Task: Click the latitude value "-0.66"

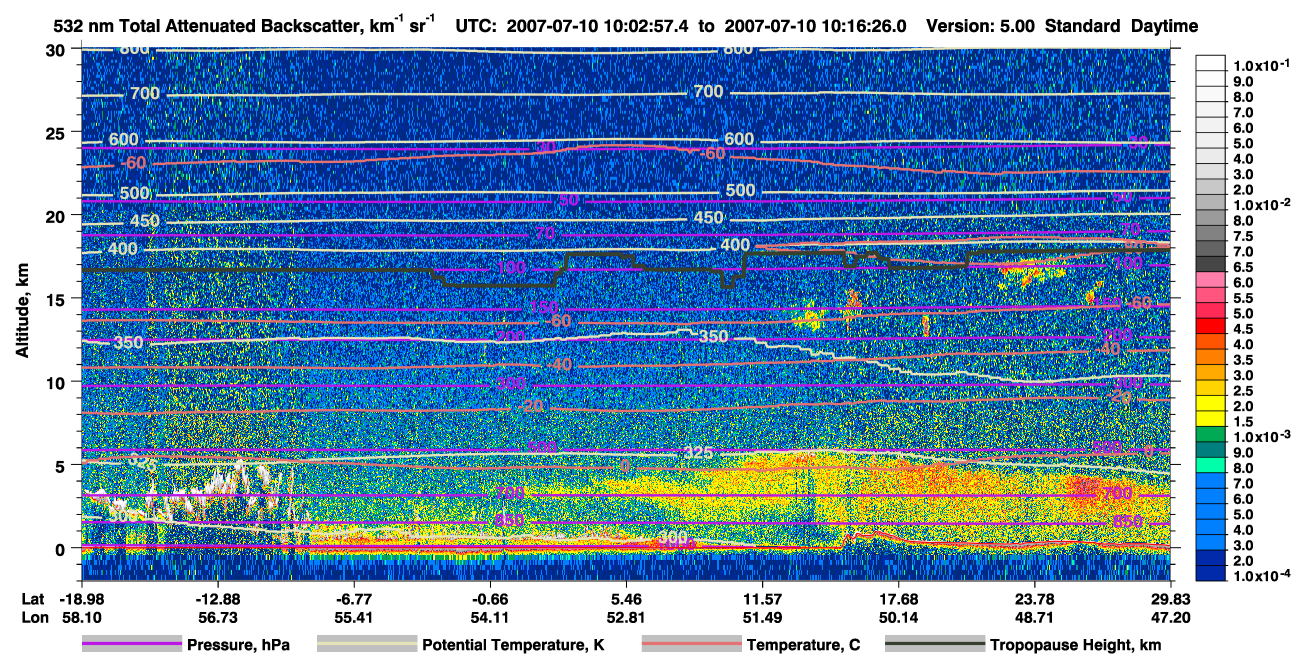Action: 489,599
